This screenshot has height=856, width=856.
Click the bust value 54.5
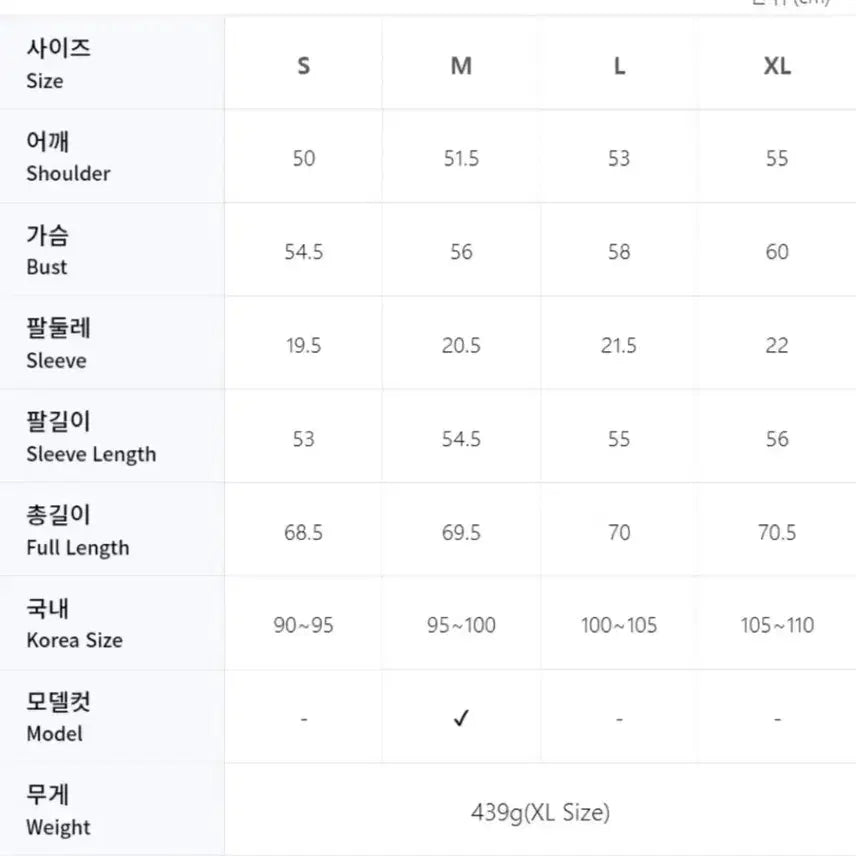point(304,252)
